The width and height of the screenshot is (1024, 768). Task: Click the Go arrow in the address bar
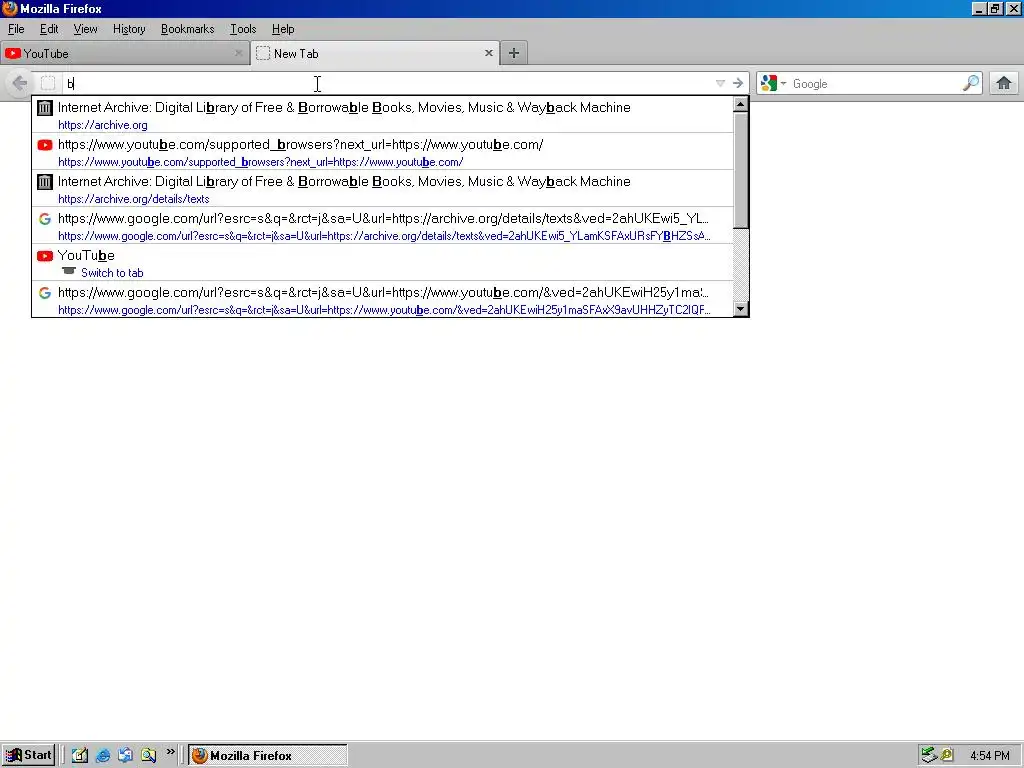point(738,83)
